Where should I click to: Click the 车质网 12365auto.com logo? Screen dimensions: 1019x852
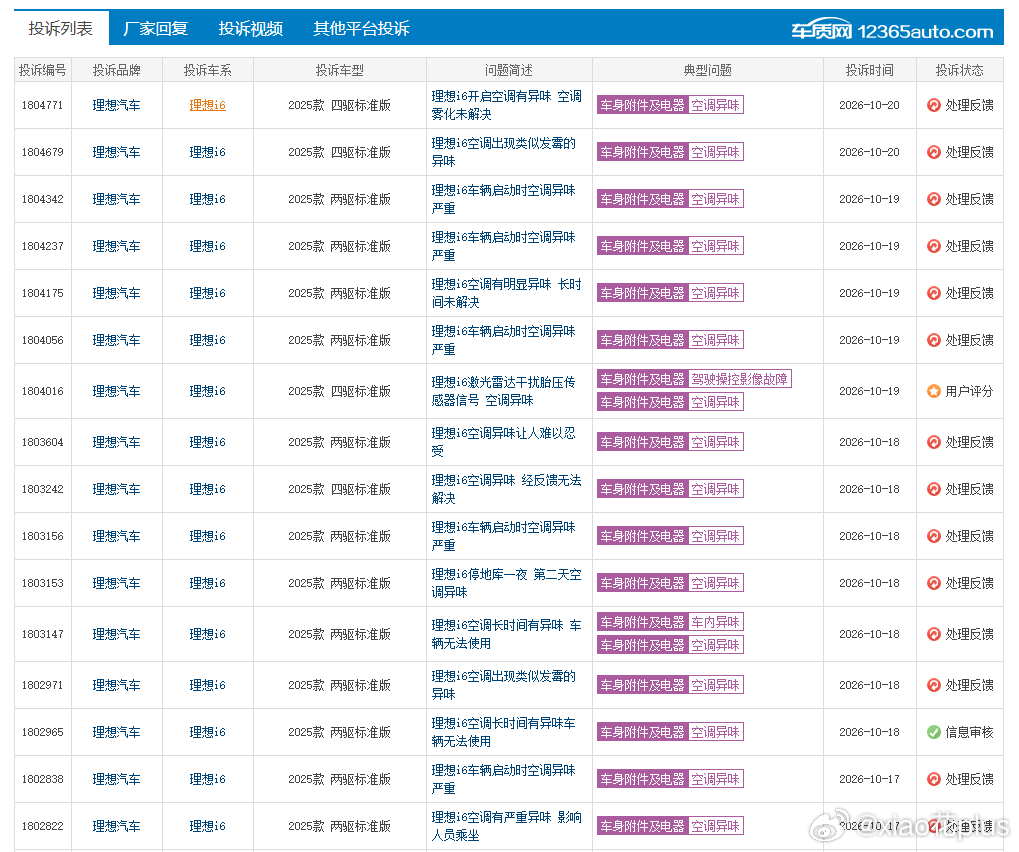pos(892,31)
